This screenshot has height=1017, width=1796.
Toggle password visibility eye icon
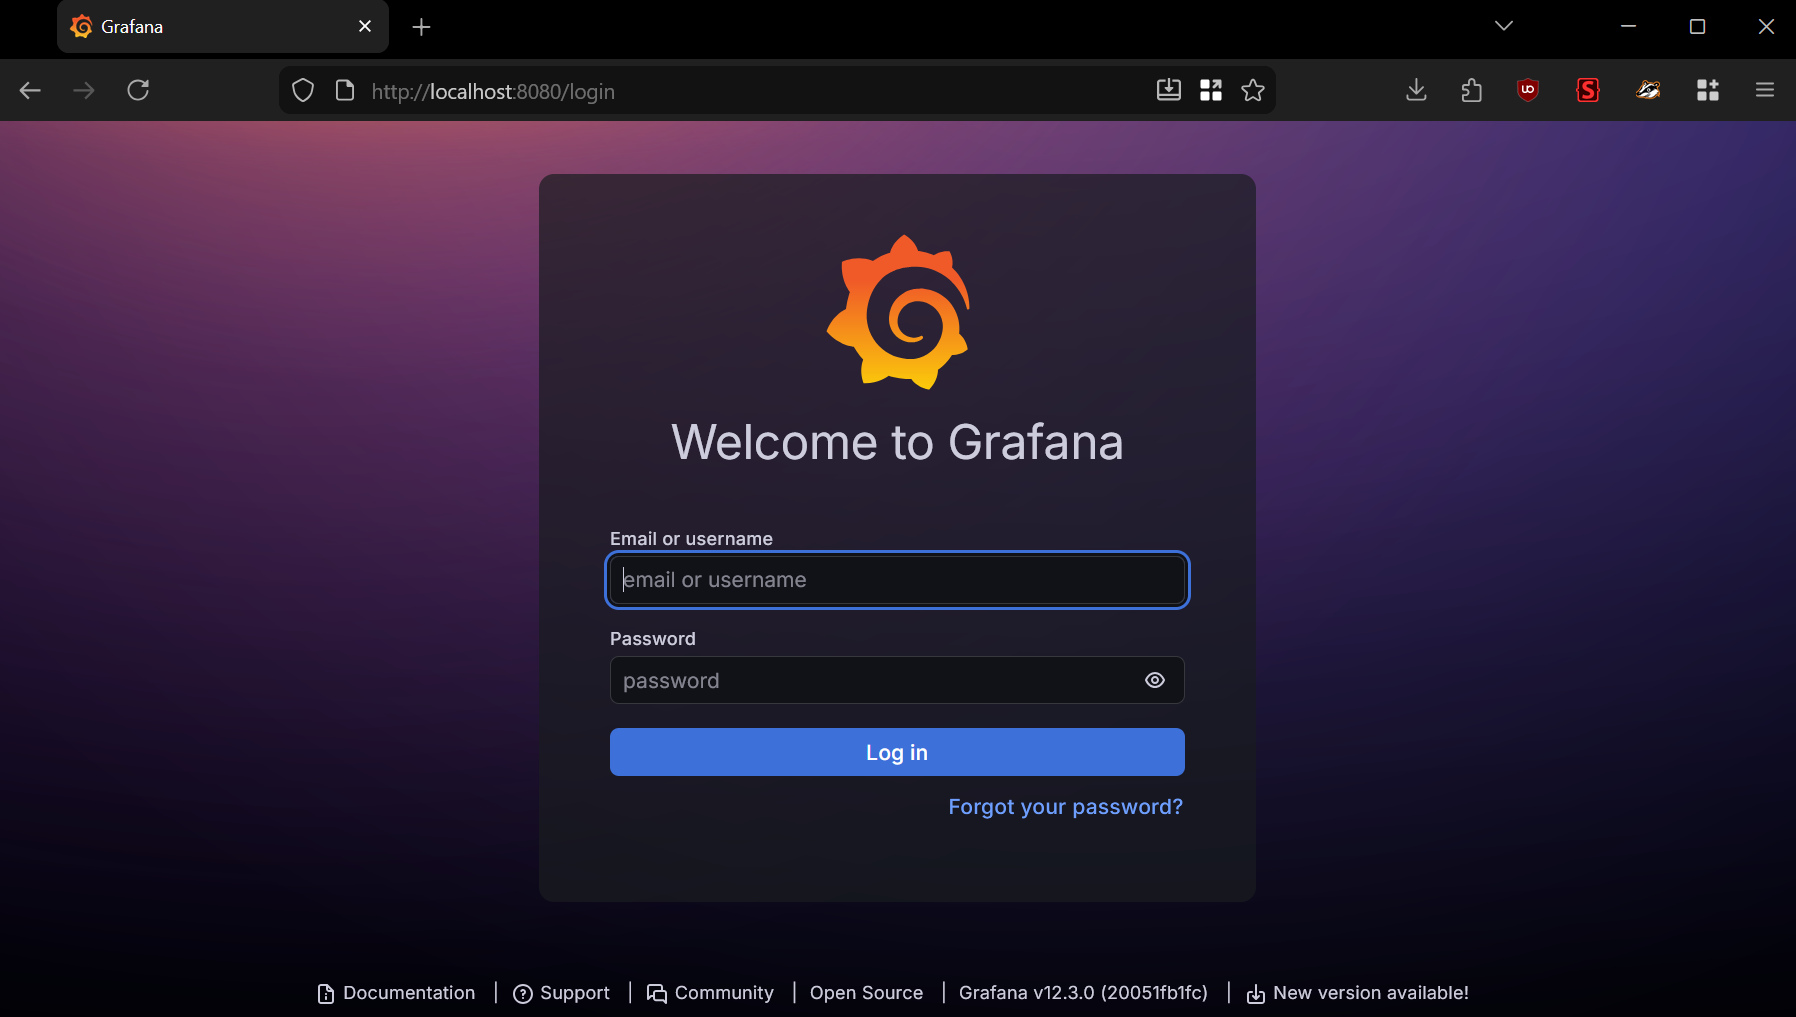point(1154,680)
